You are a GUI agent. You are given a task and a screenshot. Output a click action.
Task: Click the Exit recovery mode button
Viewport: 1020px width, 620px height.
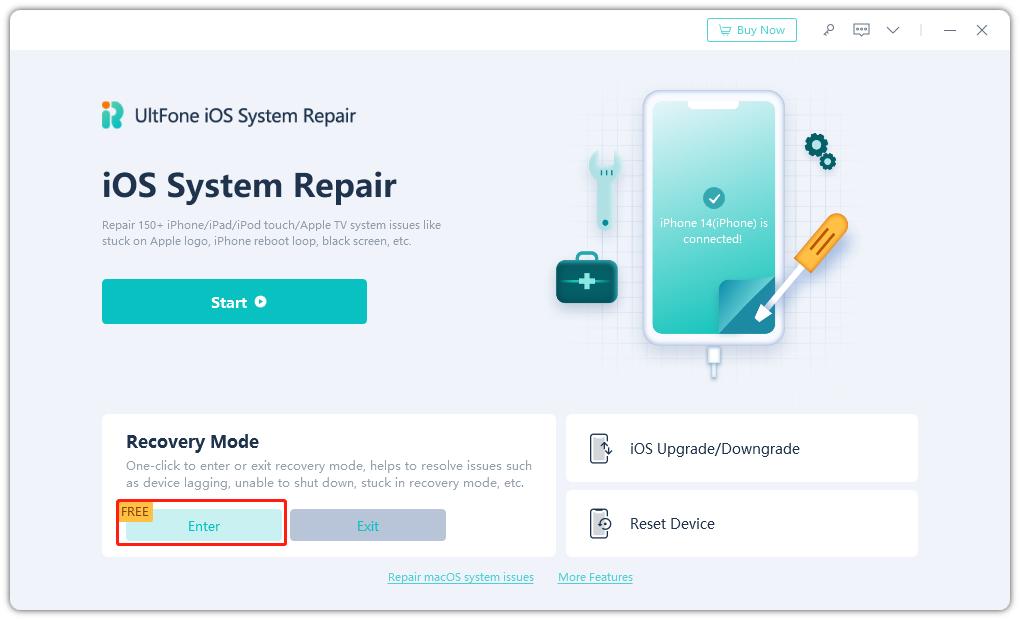tap(369, 525)
